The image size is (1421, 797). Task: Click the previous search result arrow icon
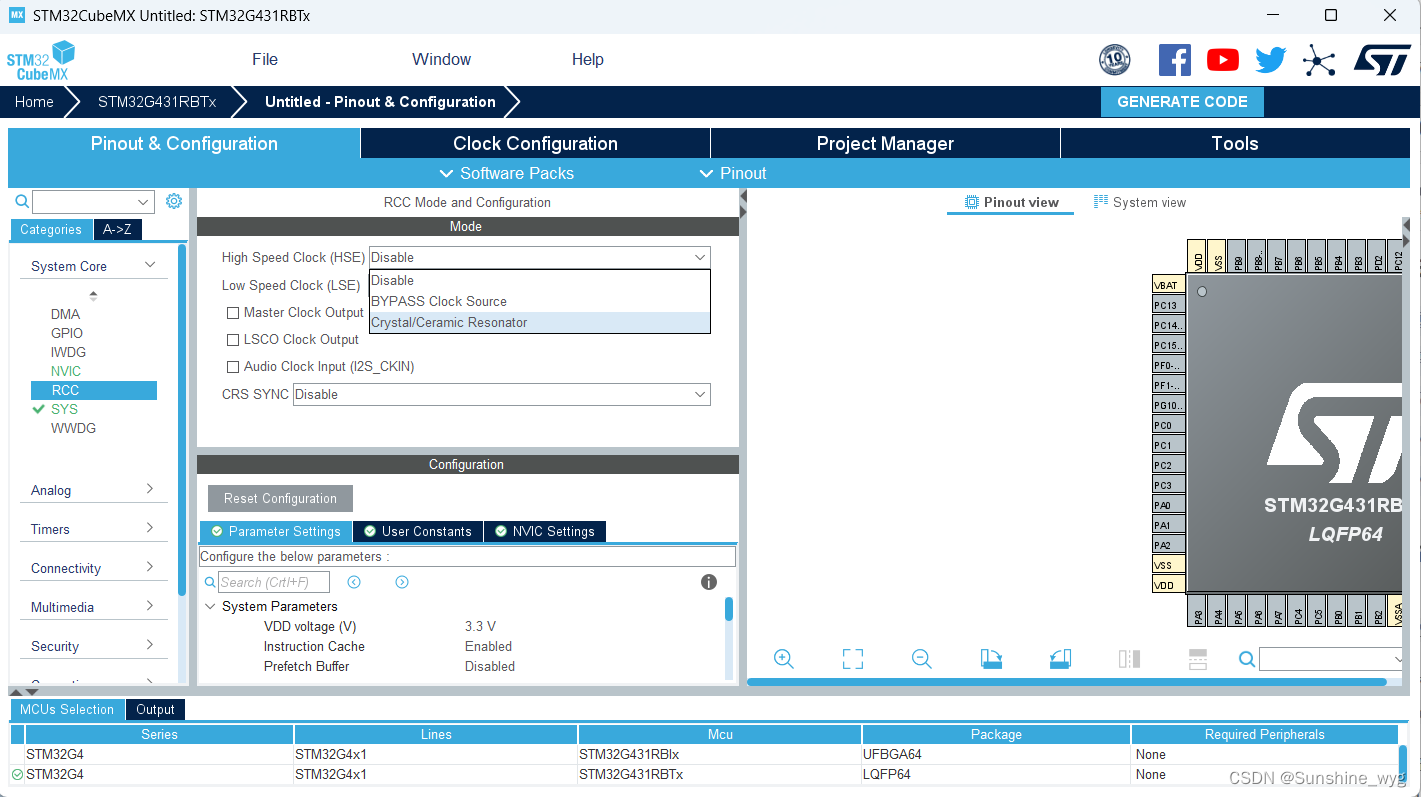[x=354, y=582]
